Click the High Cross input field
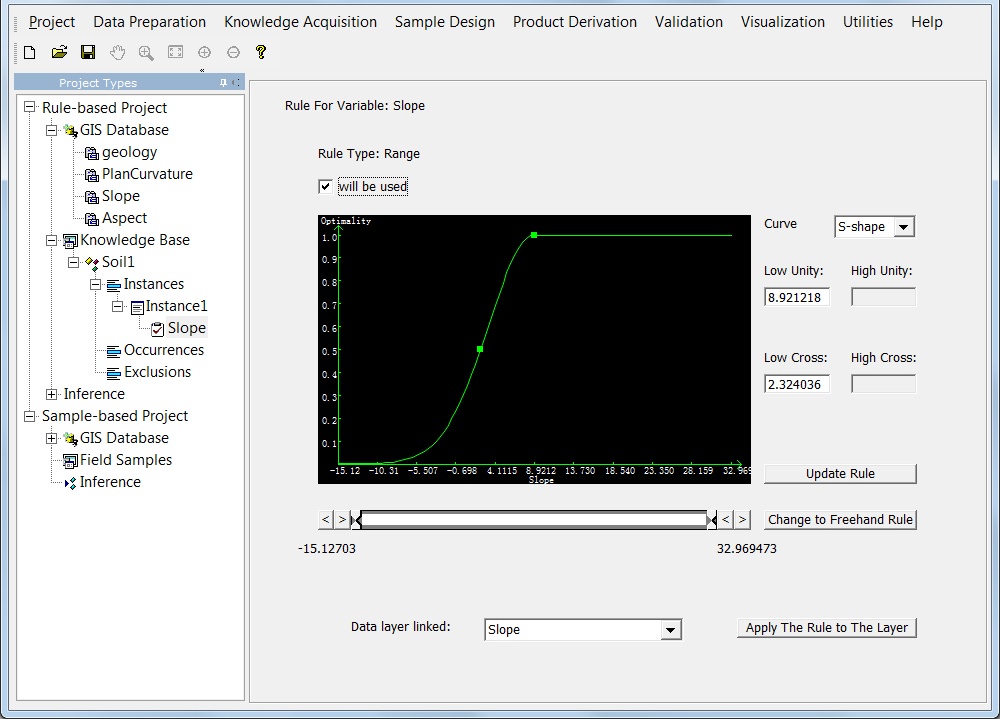This screenshot has height=719, width=1000. (883, 385)
